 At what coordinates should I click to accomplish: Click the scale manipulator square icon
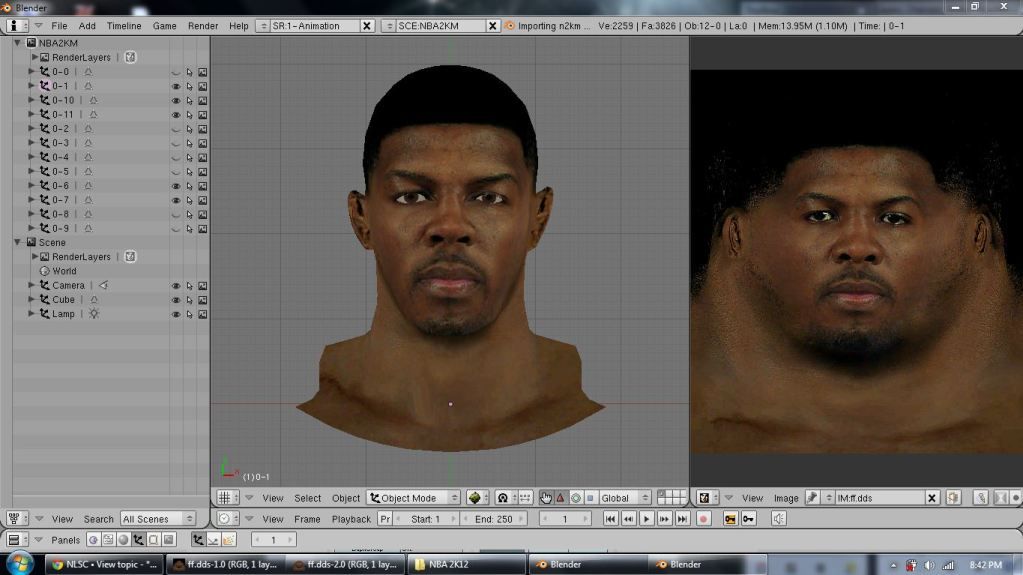[x=590, y=498]
